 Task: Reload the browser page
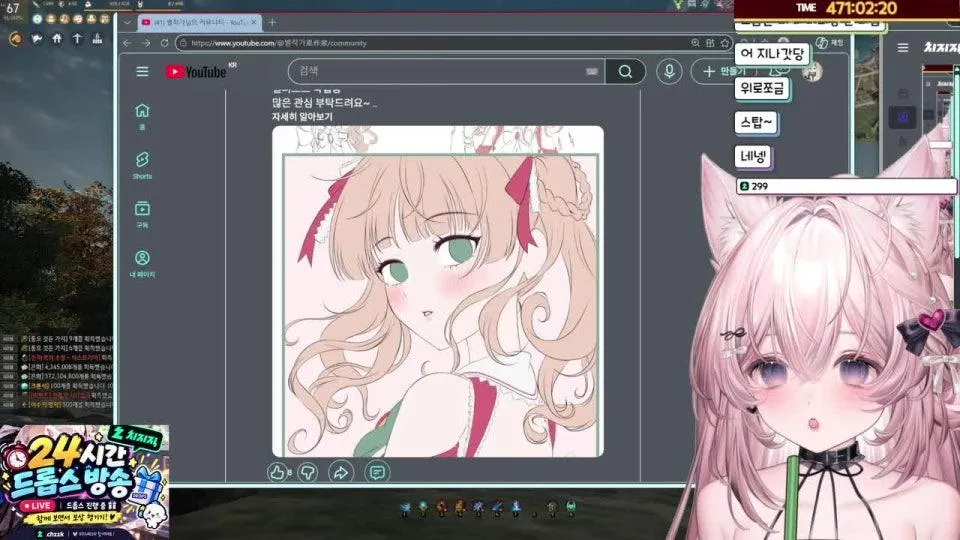(x=164, y=43)
